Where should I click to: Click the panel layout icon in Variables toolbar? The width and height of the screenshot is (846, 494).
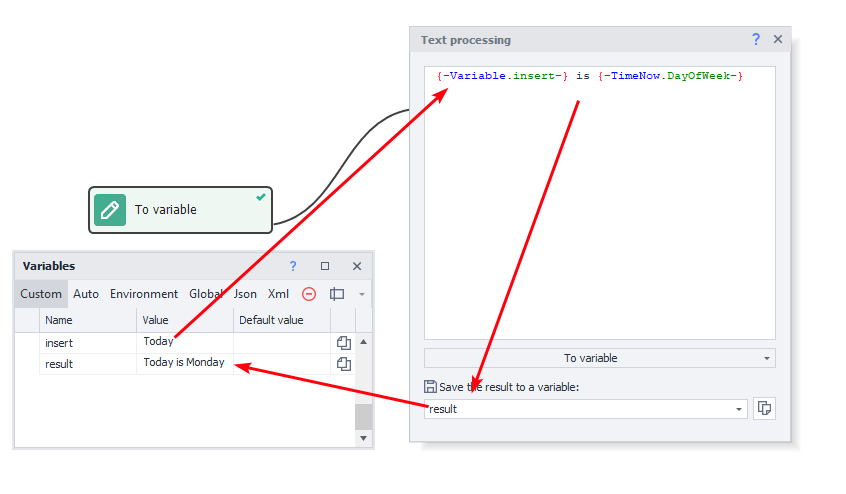[x=337, y=294]
